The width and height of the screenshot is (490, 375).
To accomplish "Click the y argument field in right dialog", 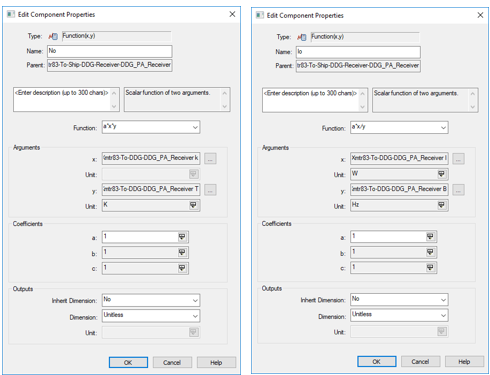I will click(x=399, y=189).
